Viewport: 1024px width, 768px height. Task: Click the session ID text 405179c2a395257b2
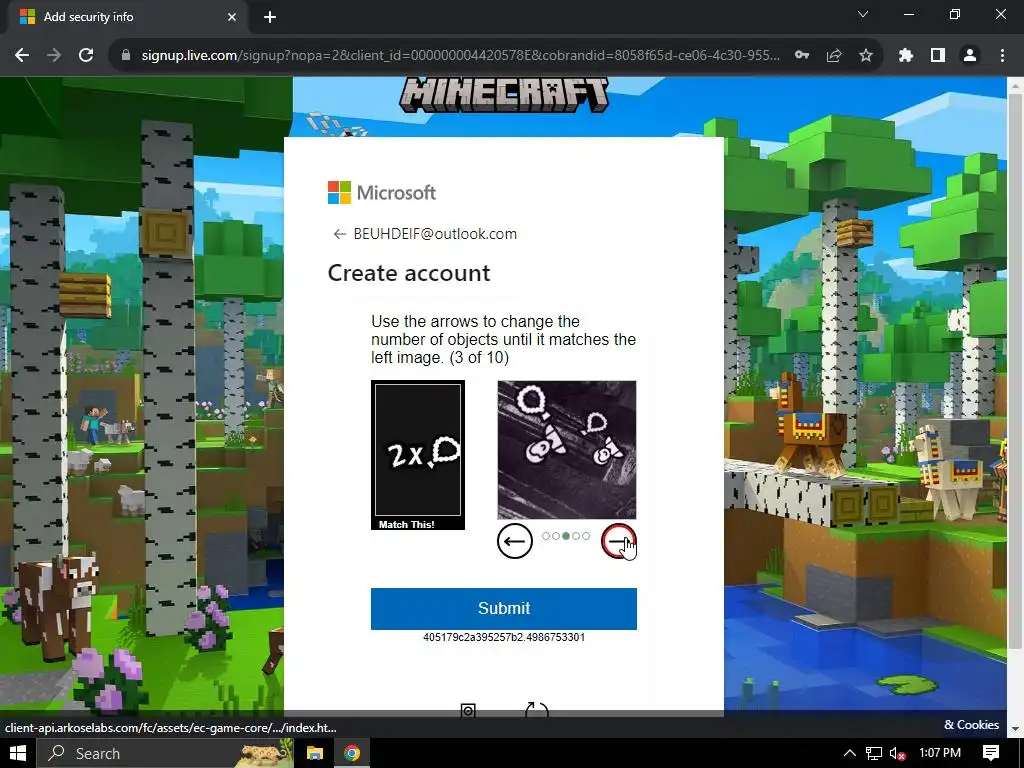504,637
